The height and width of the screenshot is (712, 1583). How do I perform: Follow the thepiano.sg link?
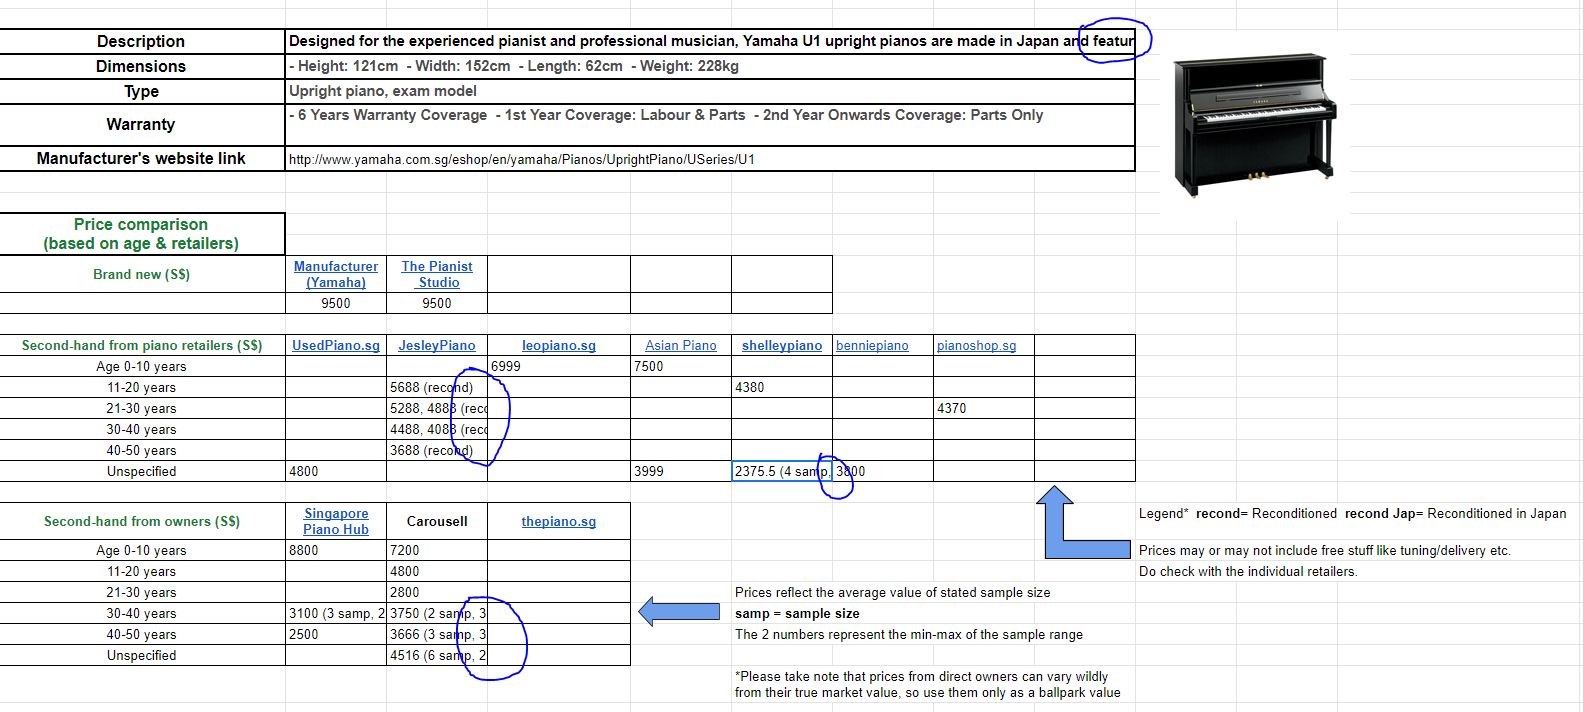click(x=559, y=521)
